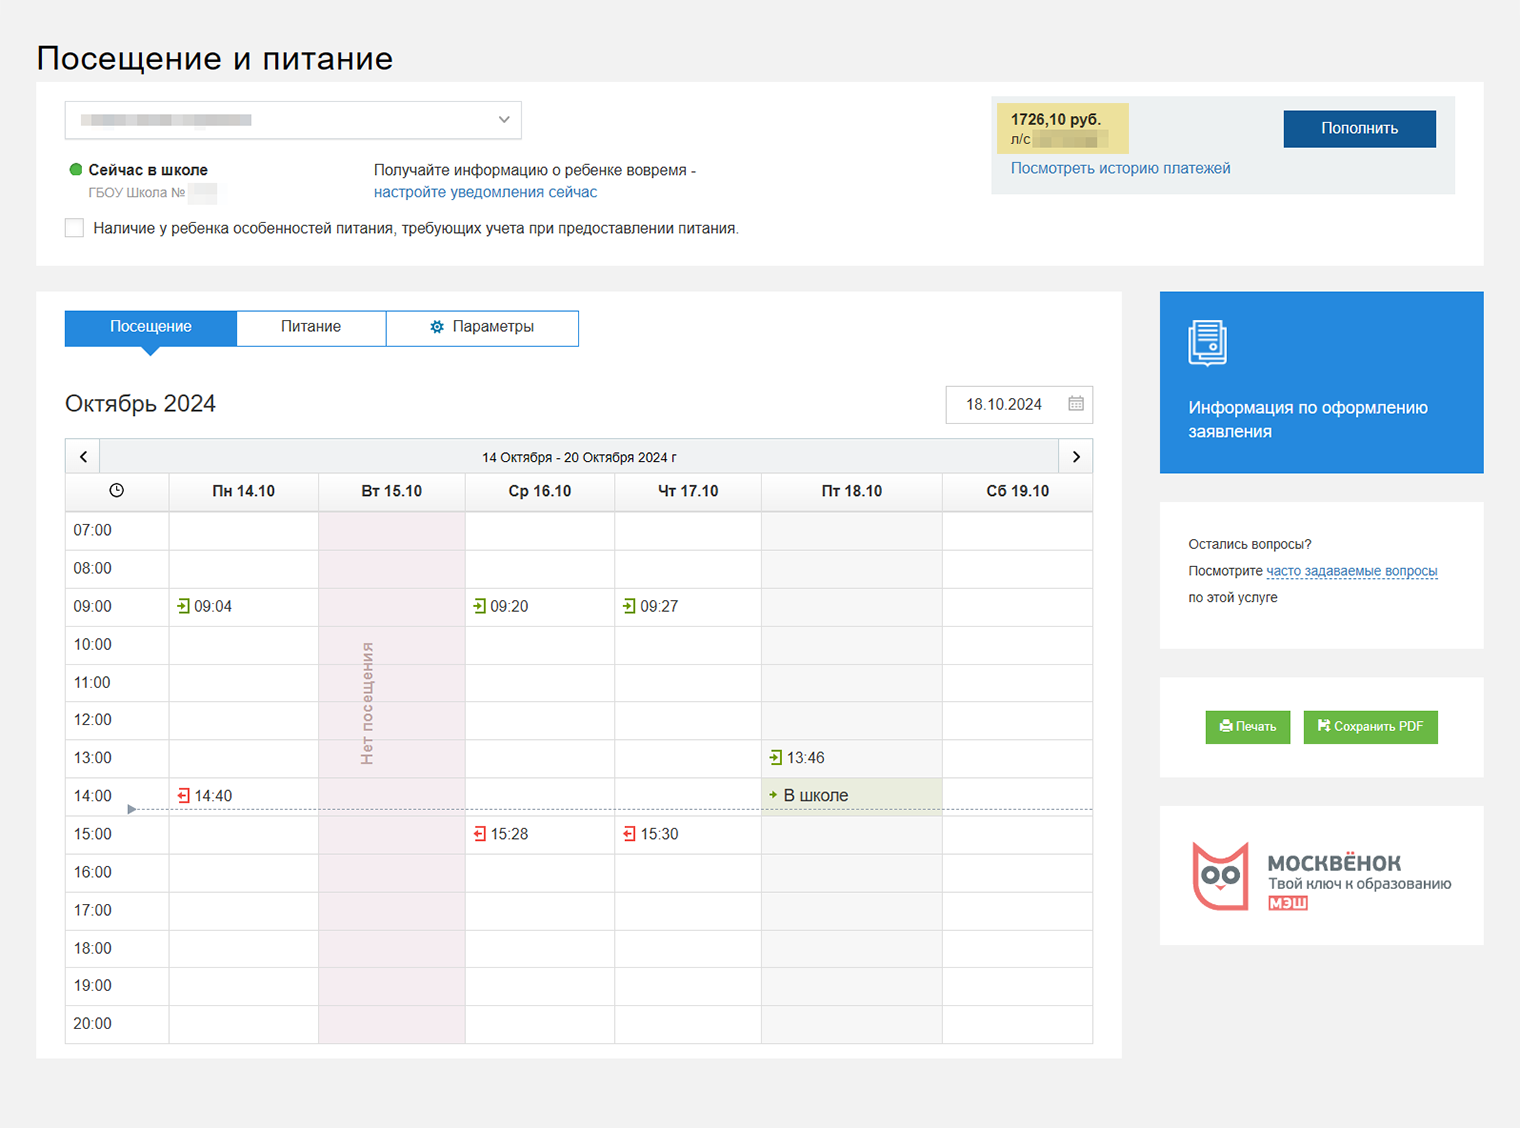
Task: Click the 'ГБОУ Школа №' school name text
Action: (137, 192)
